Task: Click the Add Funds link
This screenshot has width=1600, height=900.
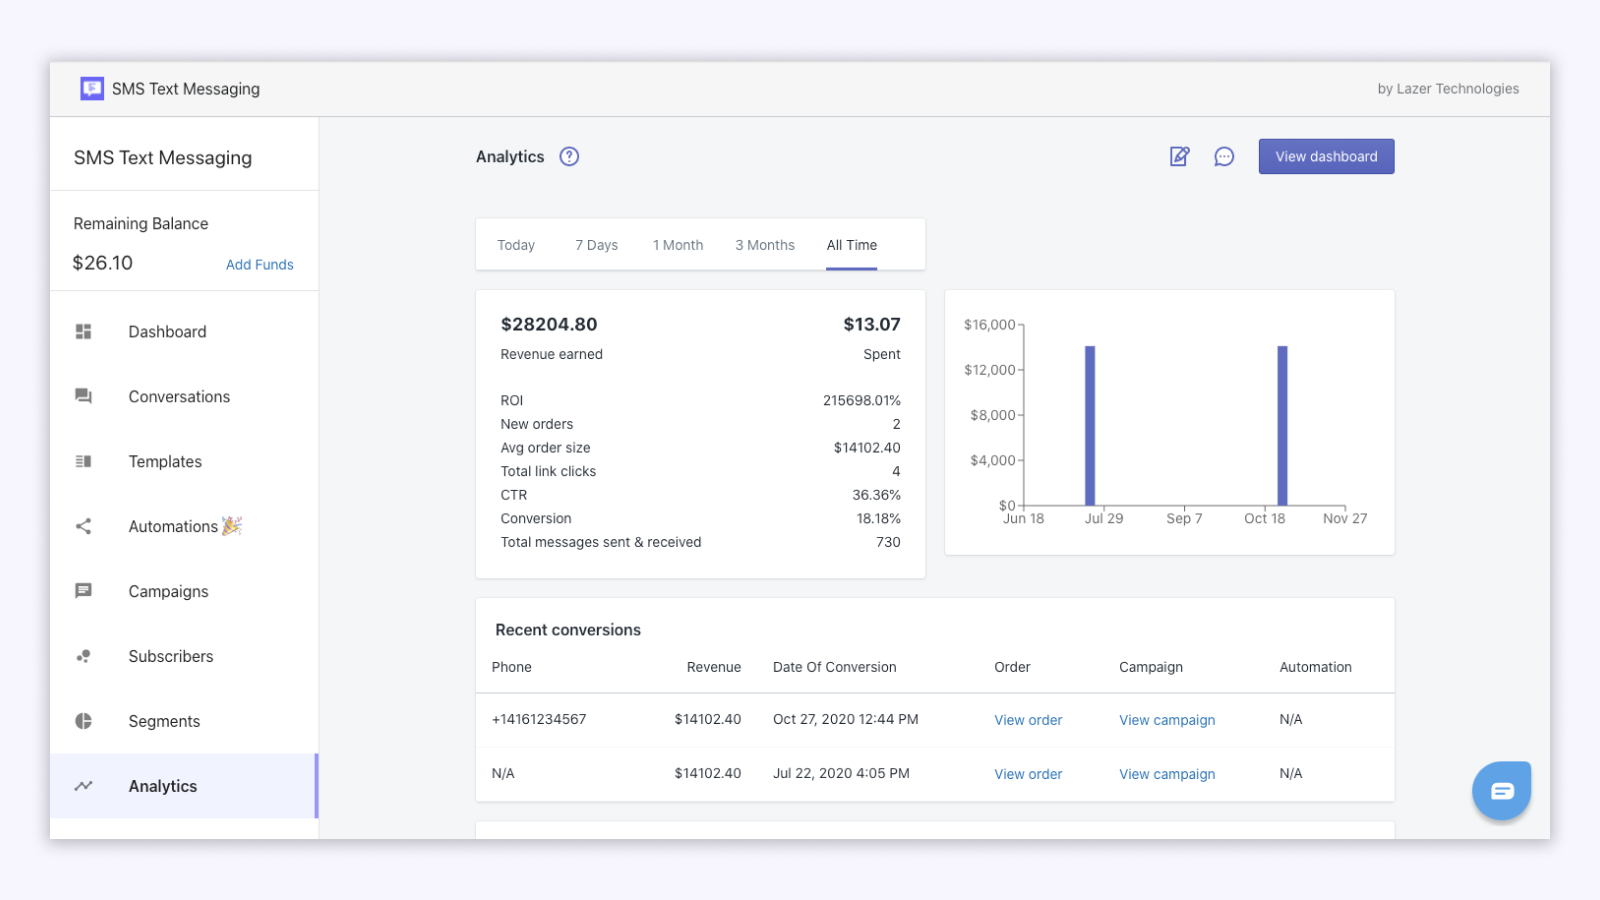Action: pyautogui.click(x=260, y=265)
